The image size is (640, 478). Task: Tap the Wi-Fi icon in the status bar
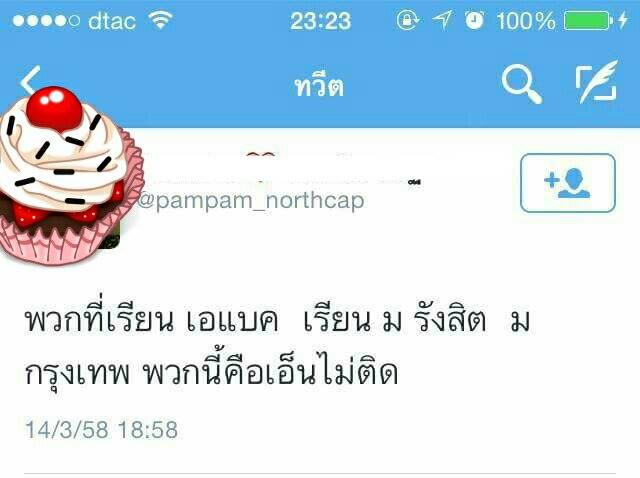160,20
